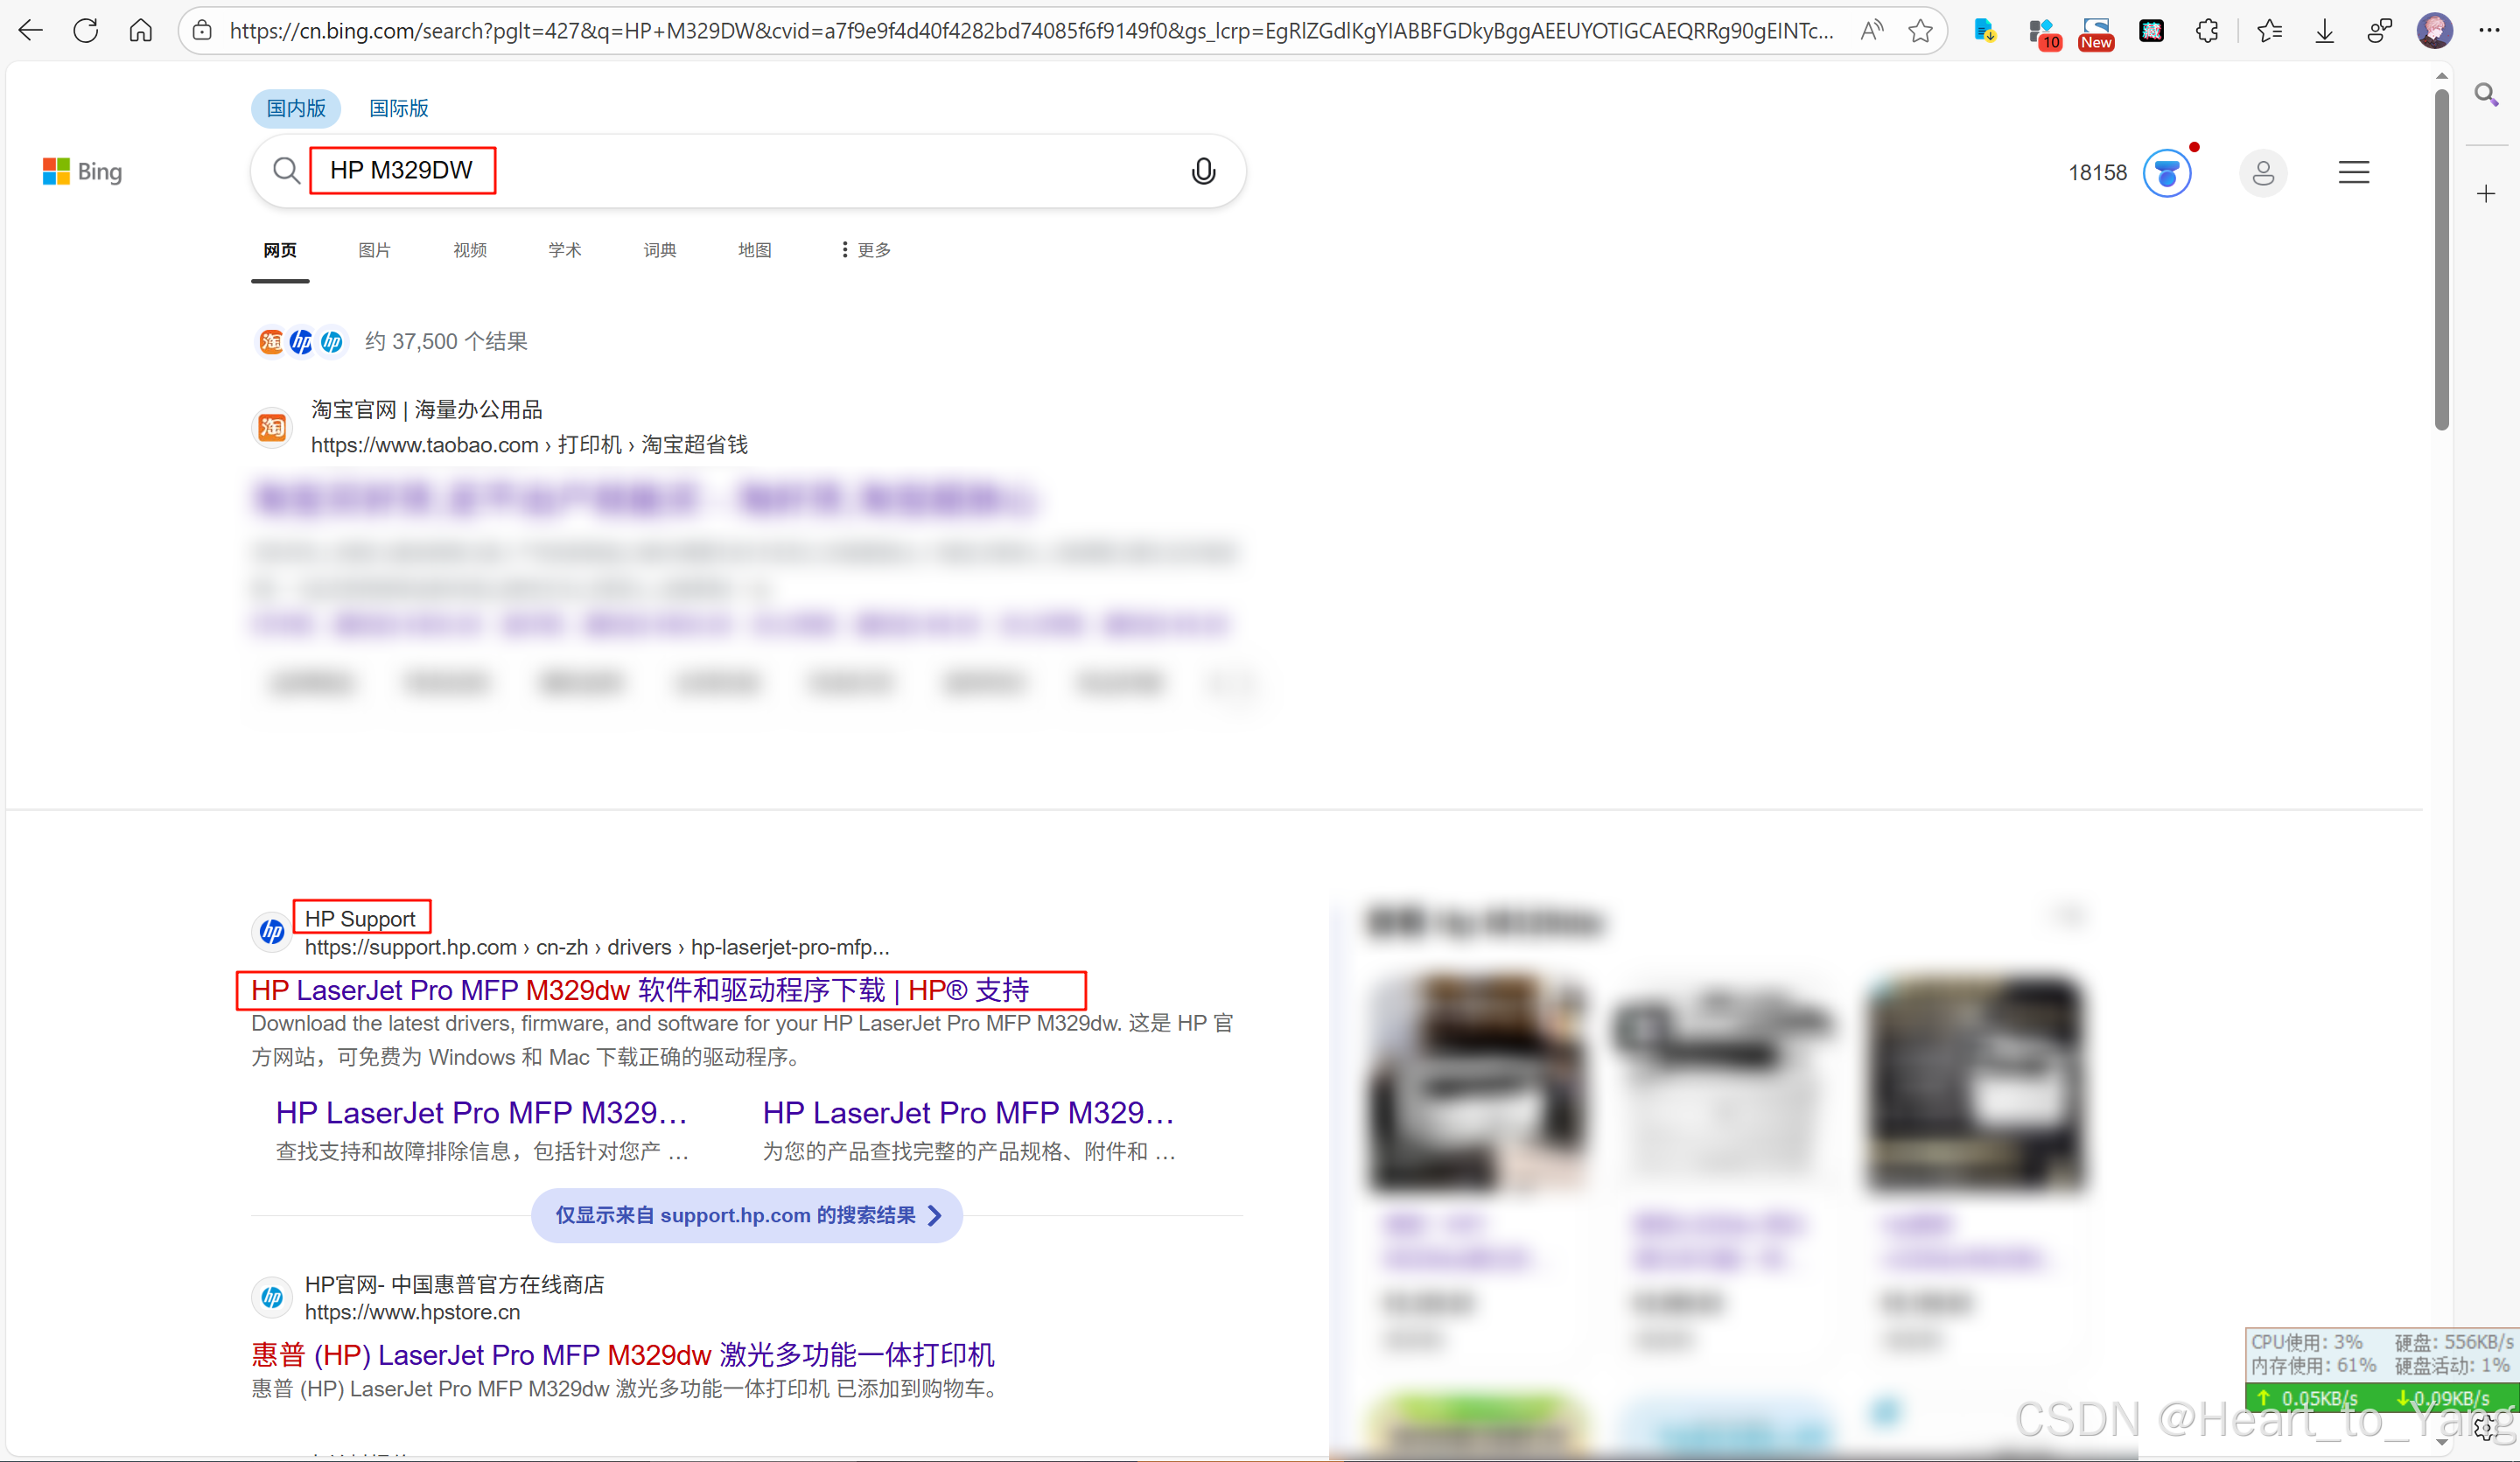Click the account sign-in avatar icon
The width and height of the screenshot is (2520, 1462).
click(x=2262, y=173)
